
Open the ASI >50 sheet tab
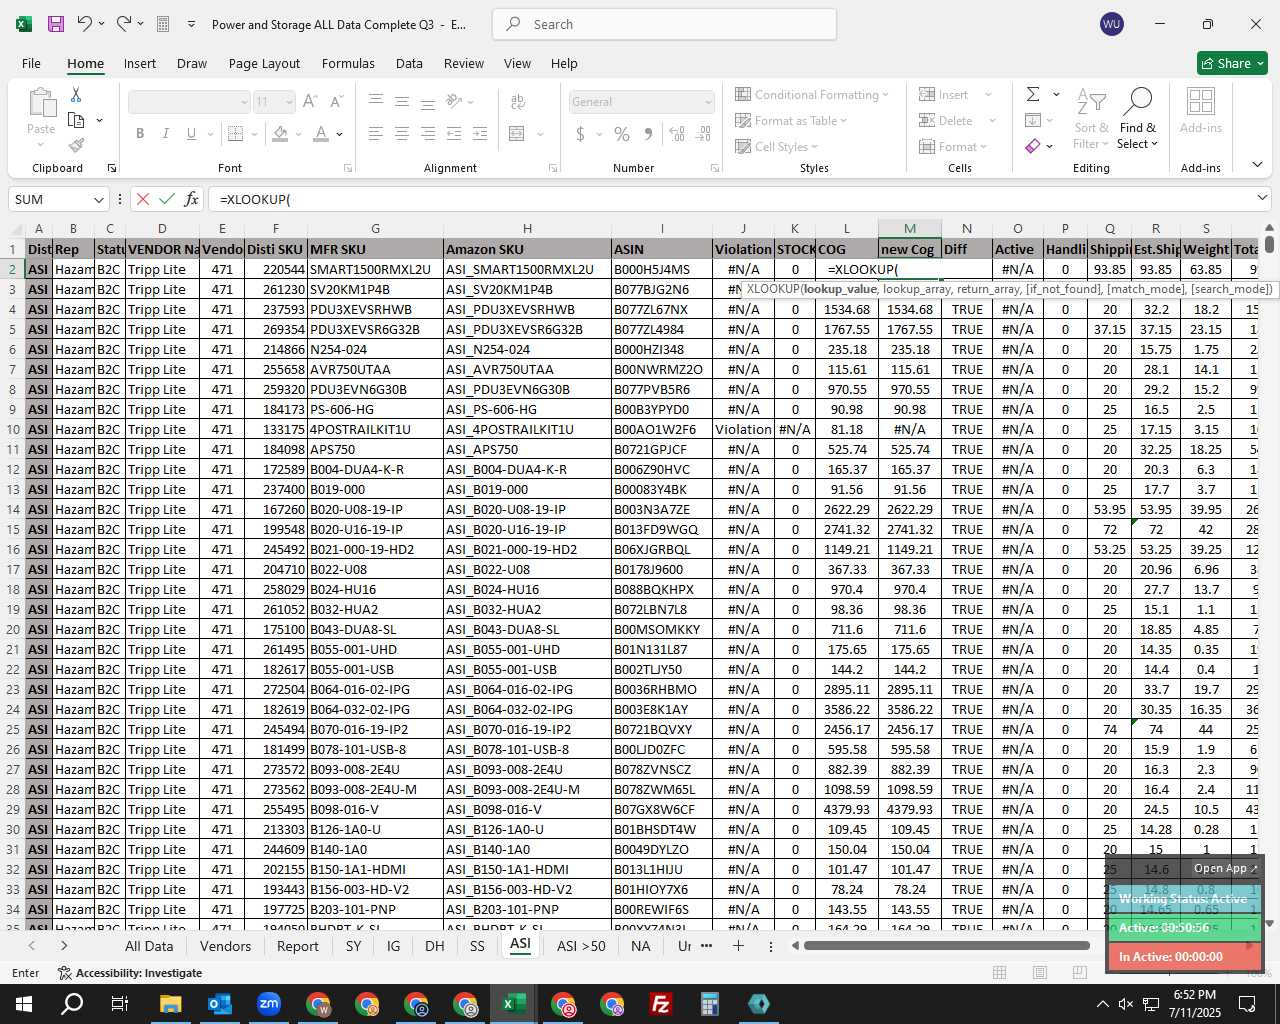(581, 946)
